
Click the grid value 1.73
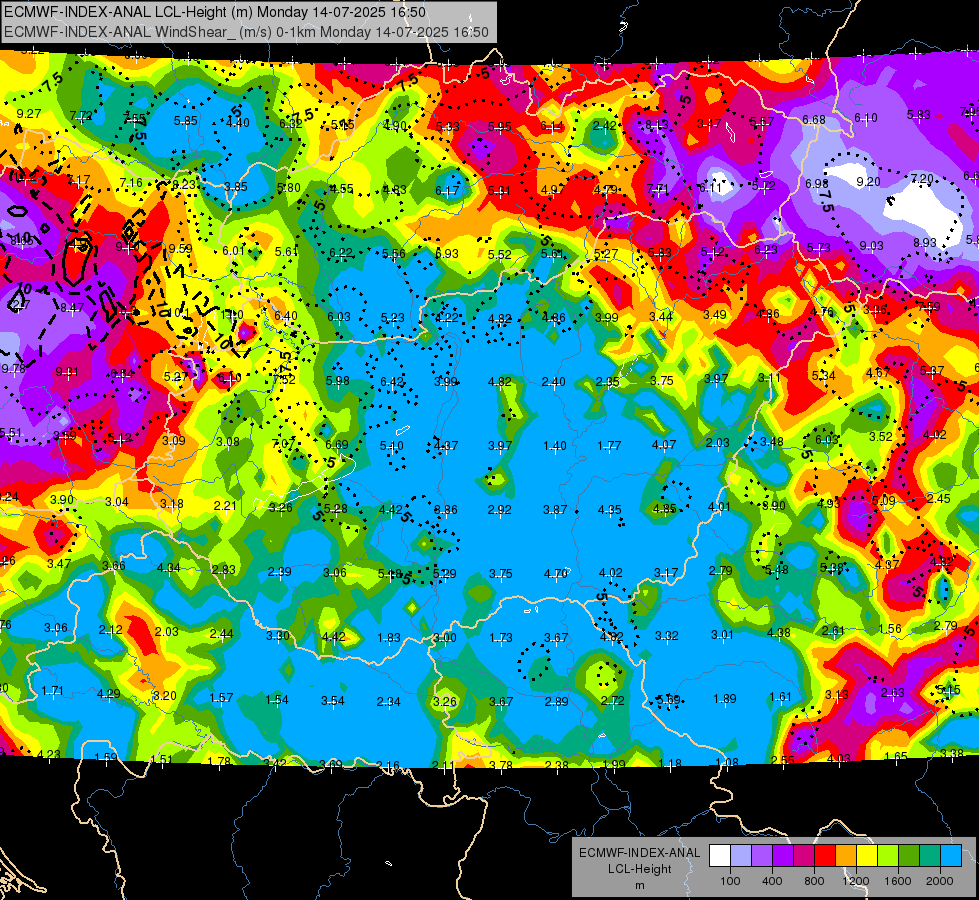click(x=501, y=638)
